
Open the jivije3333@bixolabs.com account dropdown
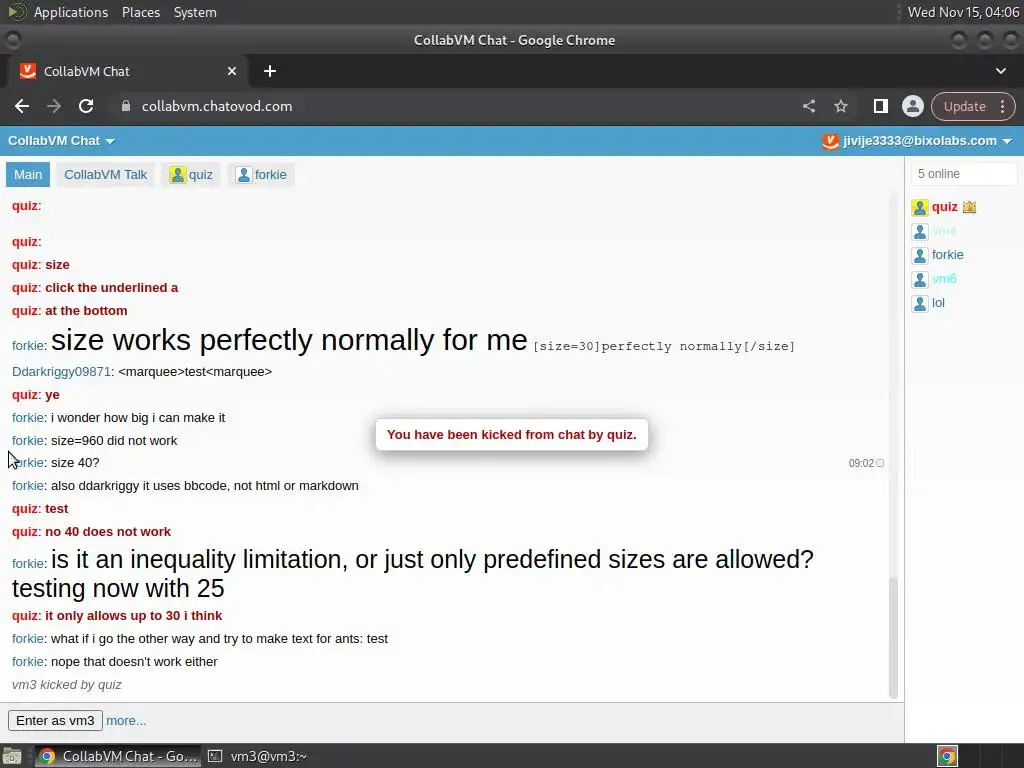pyautogui.click(x=927, y=141)
